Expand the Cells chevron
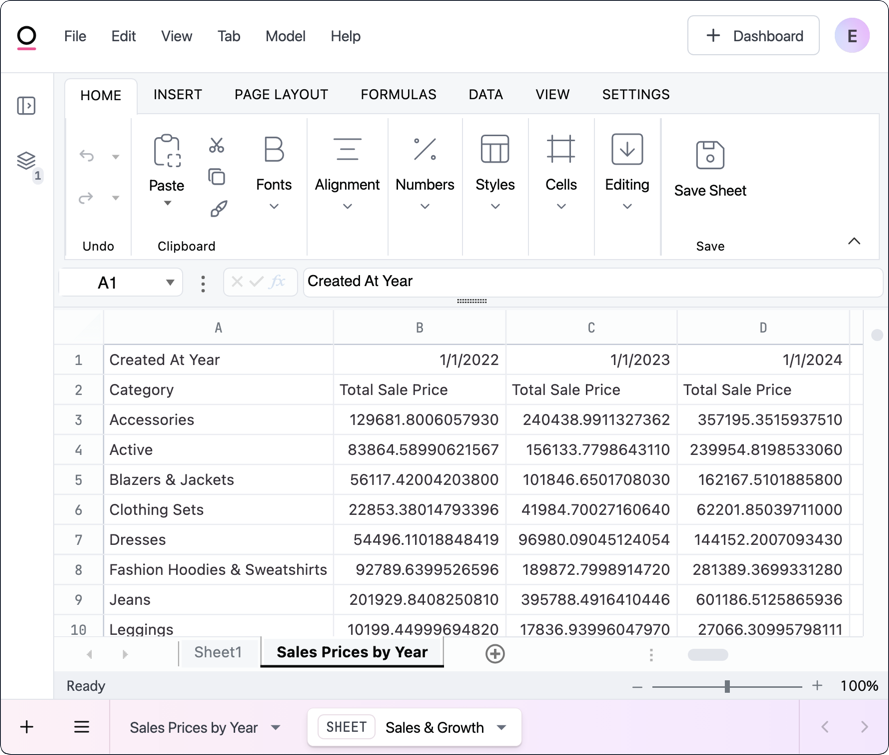 (561, 207)
